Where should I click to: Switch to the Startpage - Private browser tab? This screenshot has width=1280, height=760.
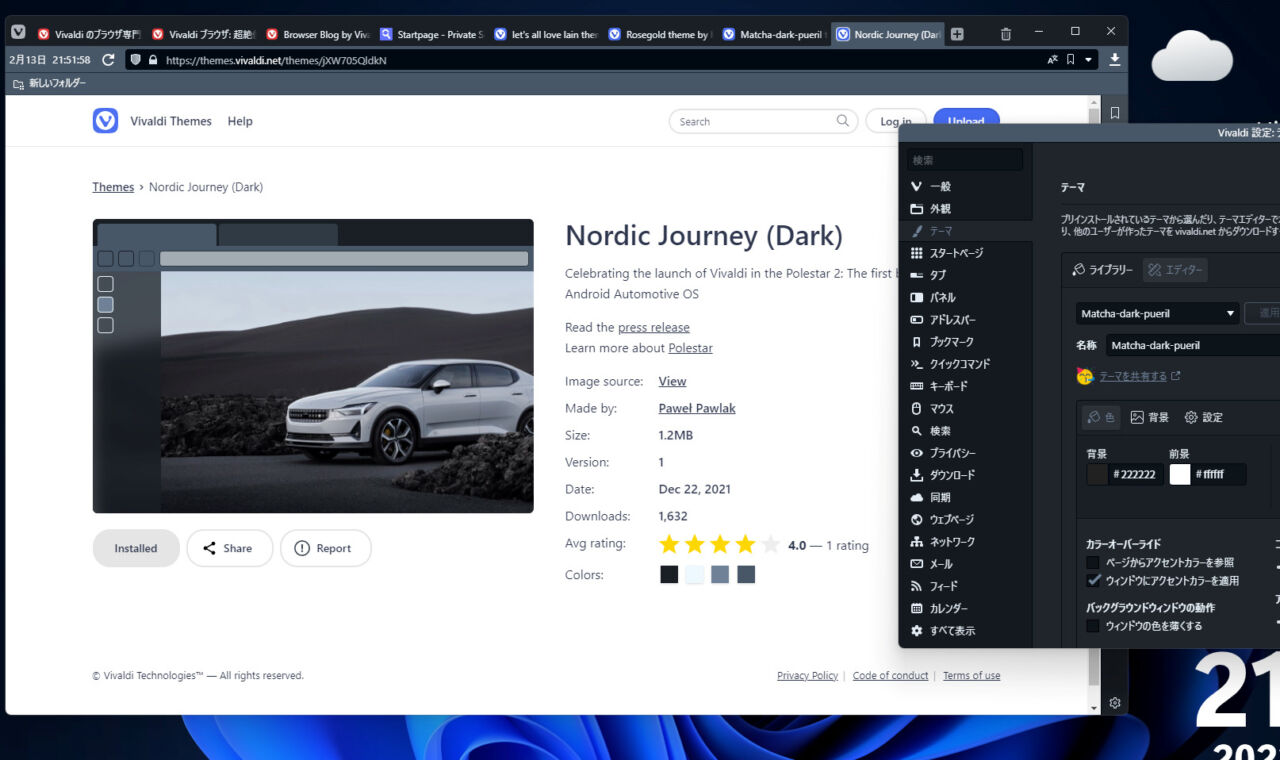click(x=431, y=34)
